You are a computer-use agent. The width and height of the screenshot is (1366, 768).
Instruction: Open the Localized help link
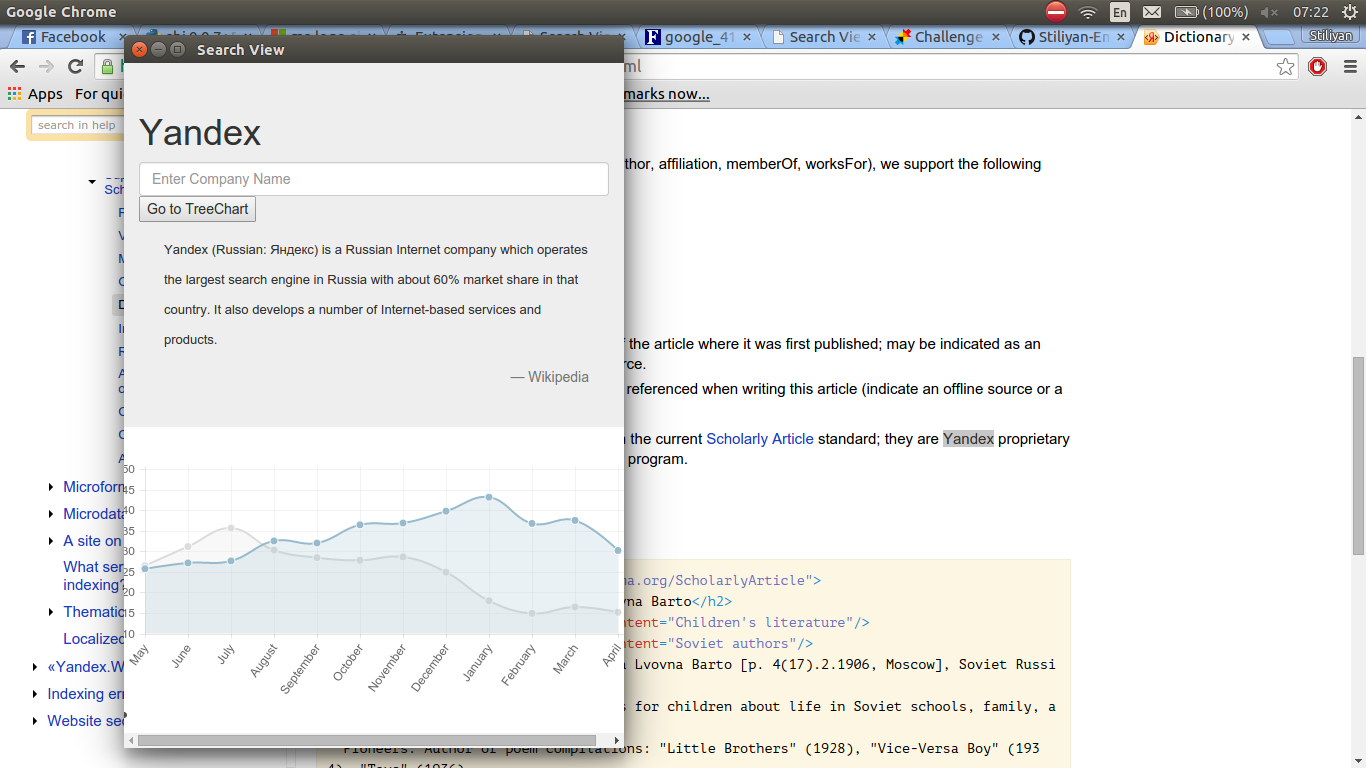[x=93, y=639]
